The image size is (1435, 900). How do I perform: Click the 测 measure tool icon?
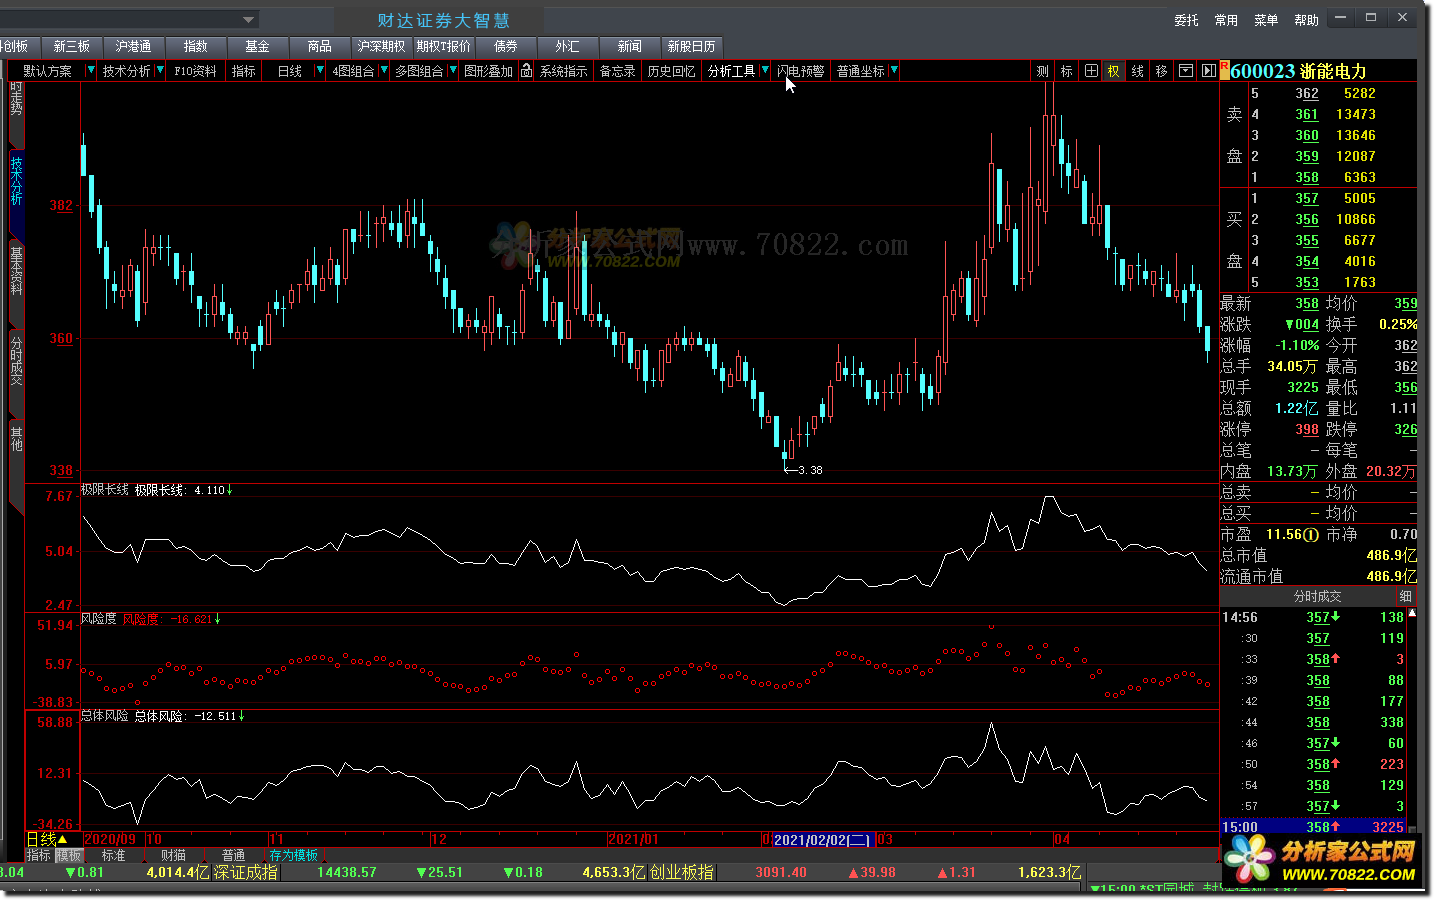click(x=1042, y=71)
